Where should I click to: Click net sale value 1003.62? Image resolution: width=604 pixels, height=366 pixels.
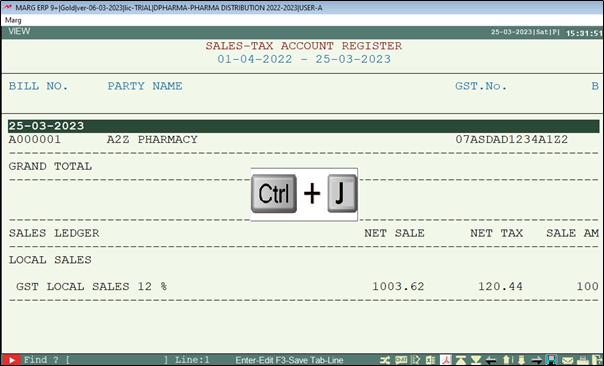[x=398, y=287]
